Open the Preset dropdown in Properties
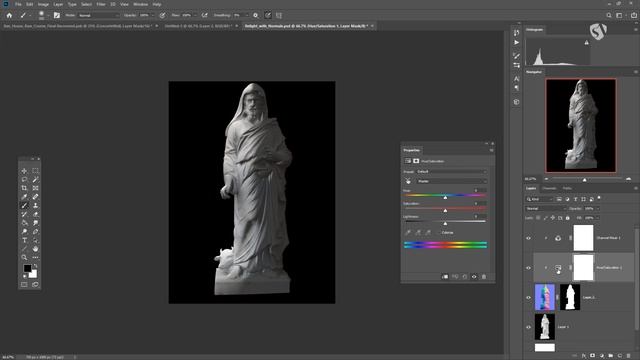640x360 pixels. 451,172
